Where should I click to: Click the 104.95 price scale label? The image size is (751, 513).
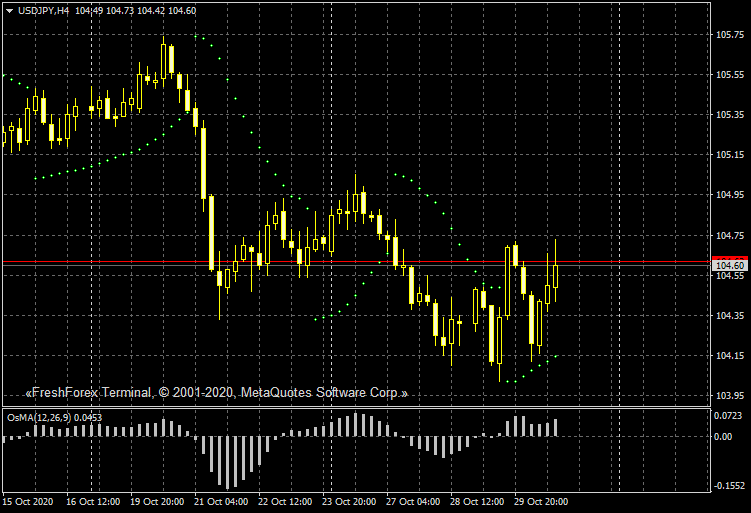pos(730,194)
